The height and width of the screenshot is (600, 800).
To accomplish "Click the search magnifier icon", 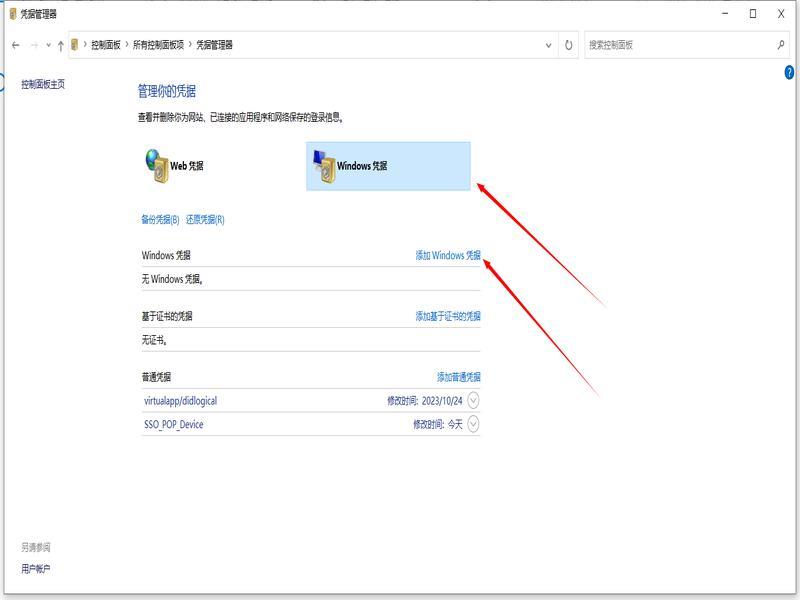I will pos(781,45).
